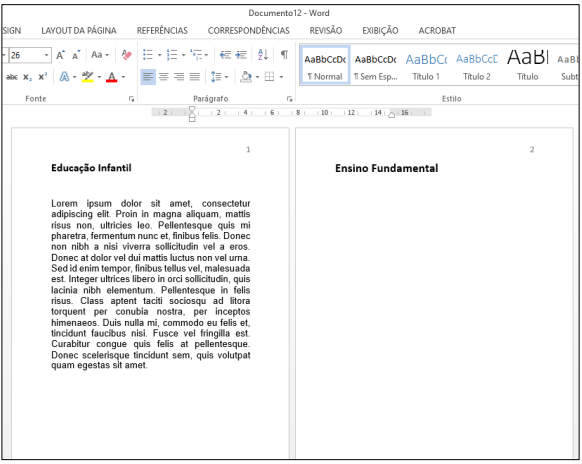
Task: Open borders dropdown arrow
Action: (281, 77)
